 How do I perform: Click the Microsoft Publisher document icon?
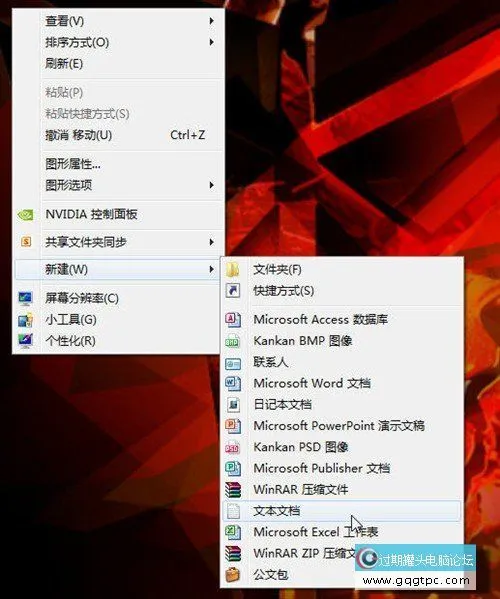pos(233,468)
